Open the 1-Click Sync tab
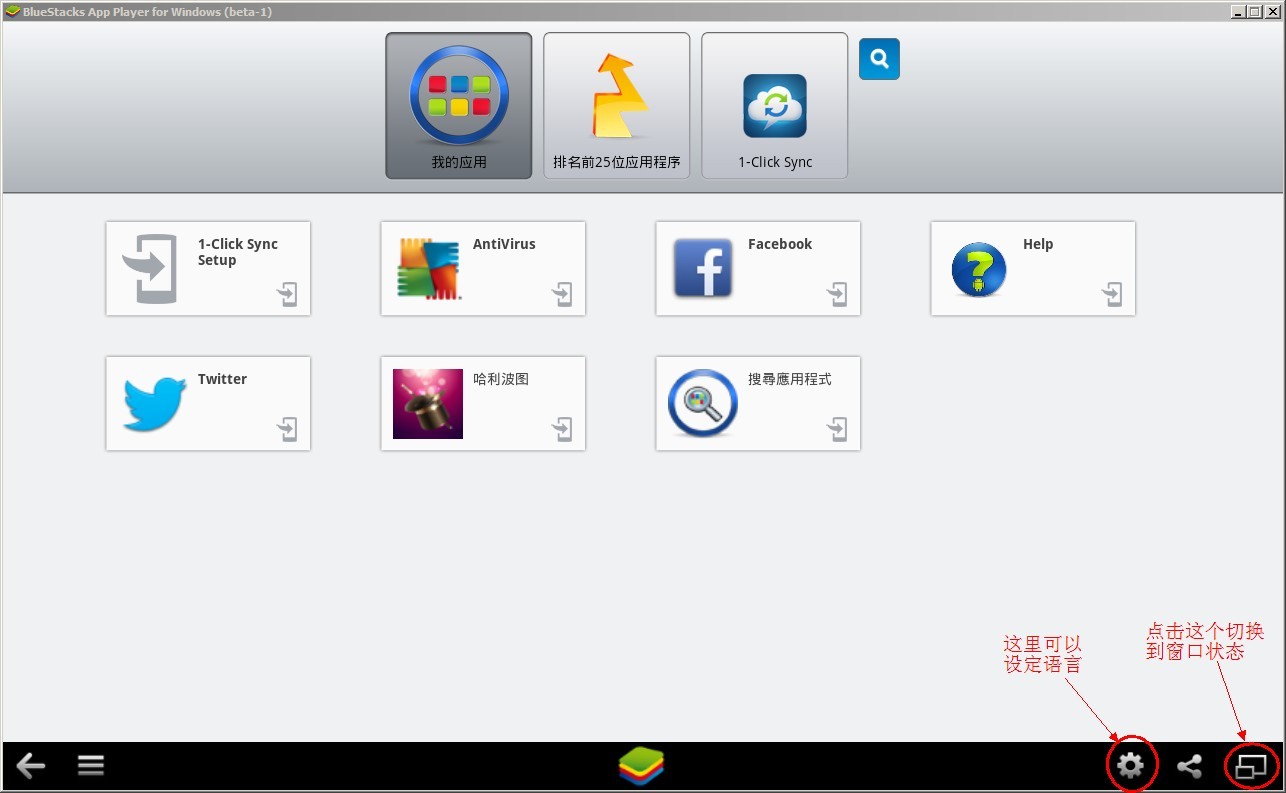Viewport: 1286px width, 793px height. (x=775, y=106)
